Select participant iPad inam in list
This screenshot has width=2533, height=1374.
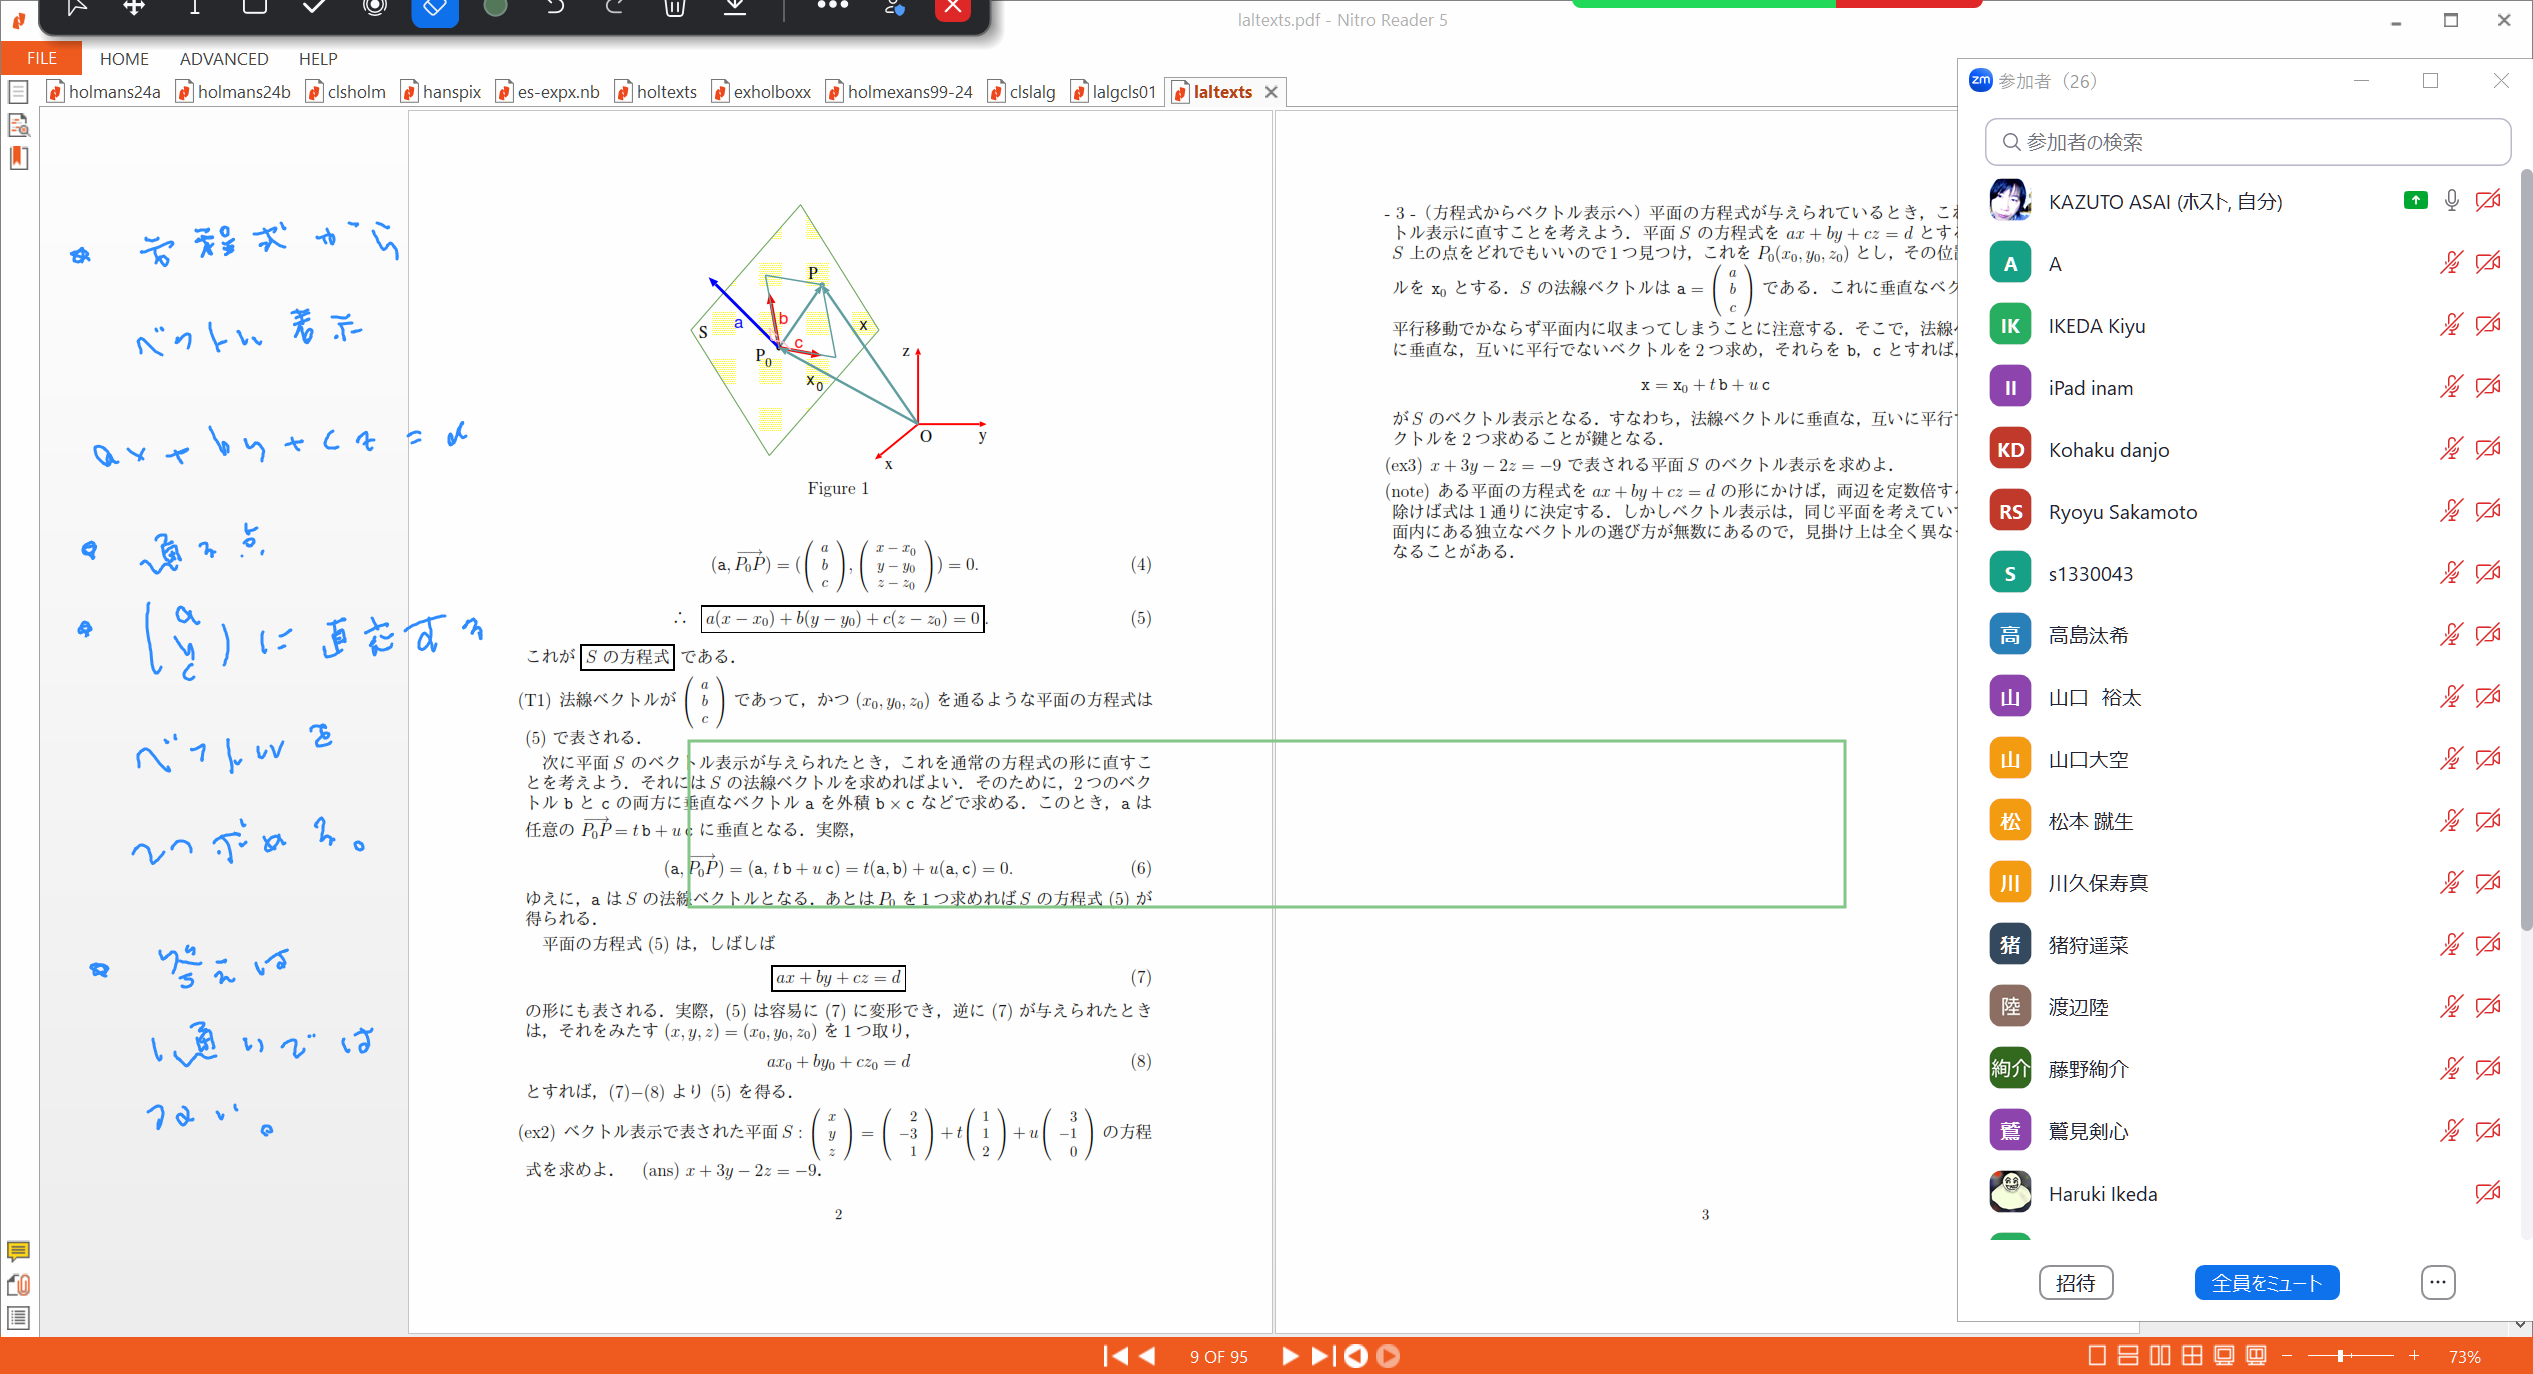tap(2247, 387)
